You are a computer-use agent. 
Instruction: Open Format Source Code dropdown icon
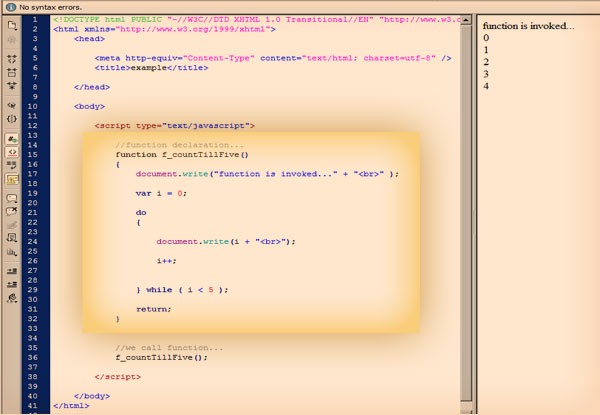point(12,298)
